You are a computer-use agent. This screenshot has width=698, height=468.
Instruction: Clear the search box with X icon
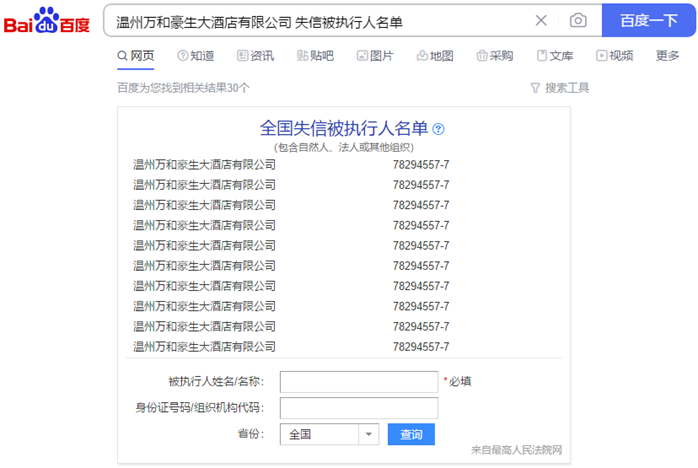[x=541, y=20]
